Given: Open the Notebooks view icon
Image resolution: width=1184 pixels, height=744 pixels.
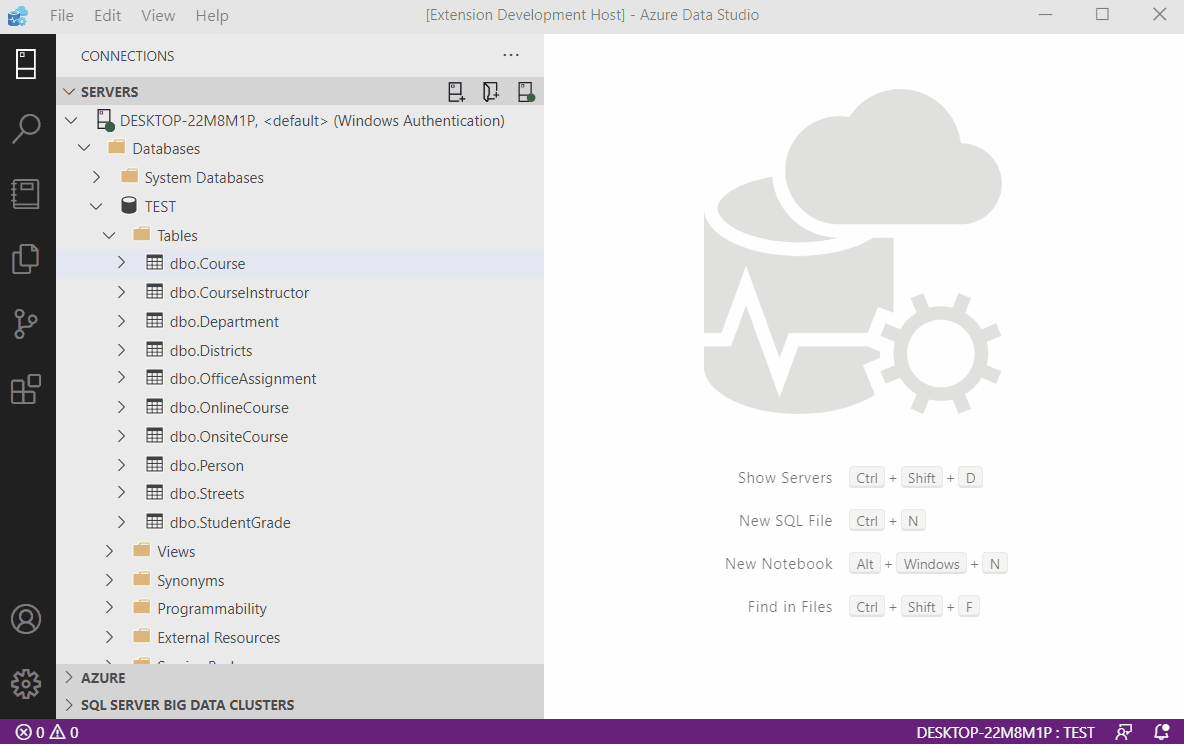Looking at the screenshot, I should point(26,194).
